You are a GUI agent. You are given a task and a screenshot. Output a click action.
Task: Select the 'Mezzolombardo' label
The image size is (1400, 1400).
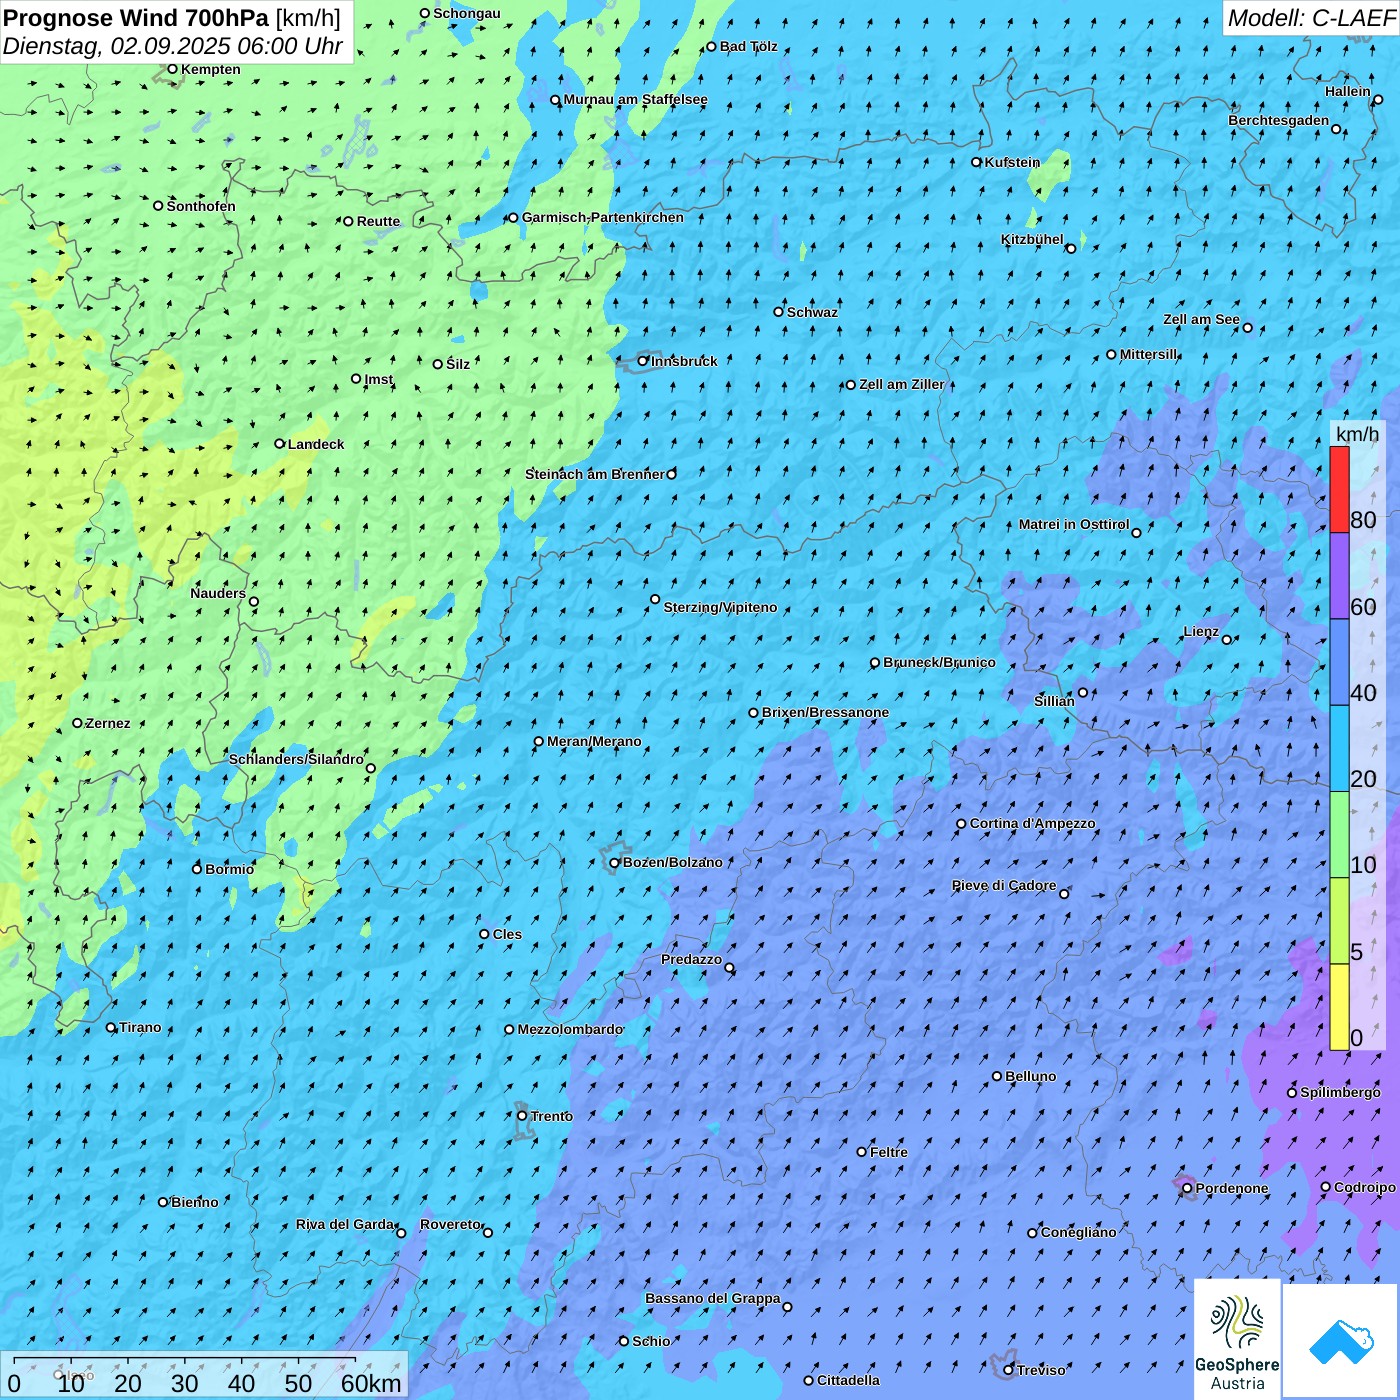click(570, 1029)
